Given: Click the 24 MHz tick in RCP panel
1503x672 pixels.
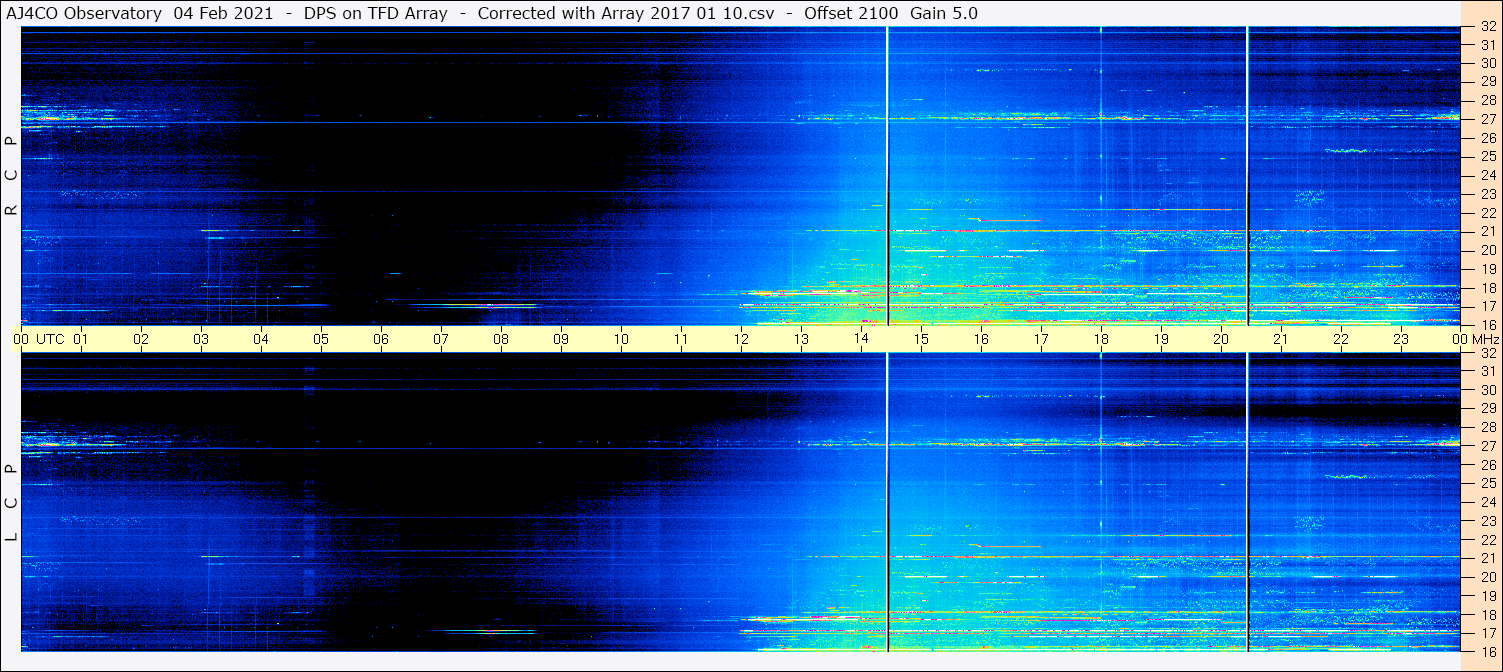Looking at the screenshot, I should 1488,176.
